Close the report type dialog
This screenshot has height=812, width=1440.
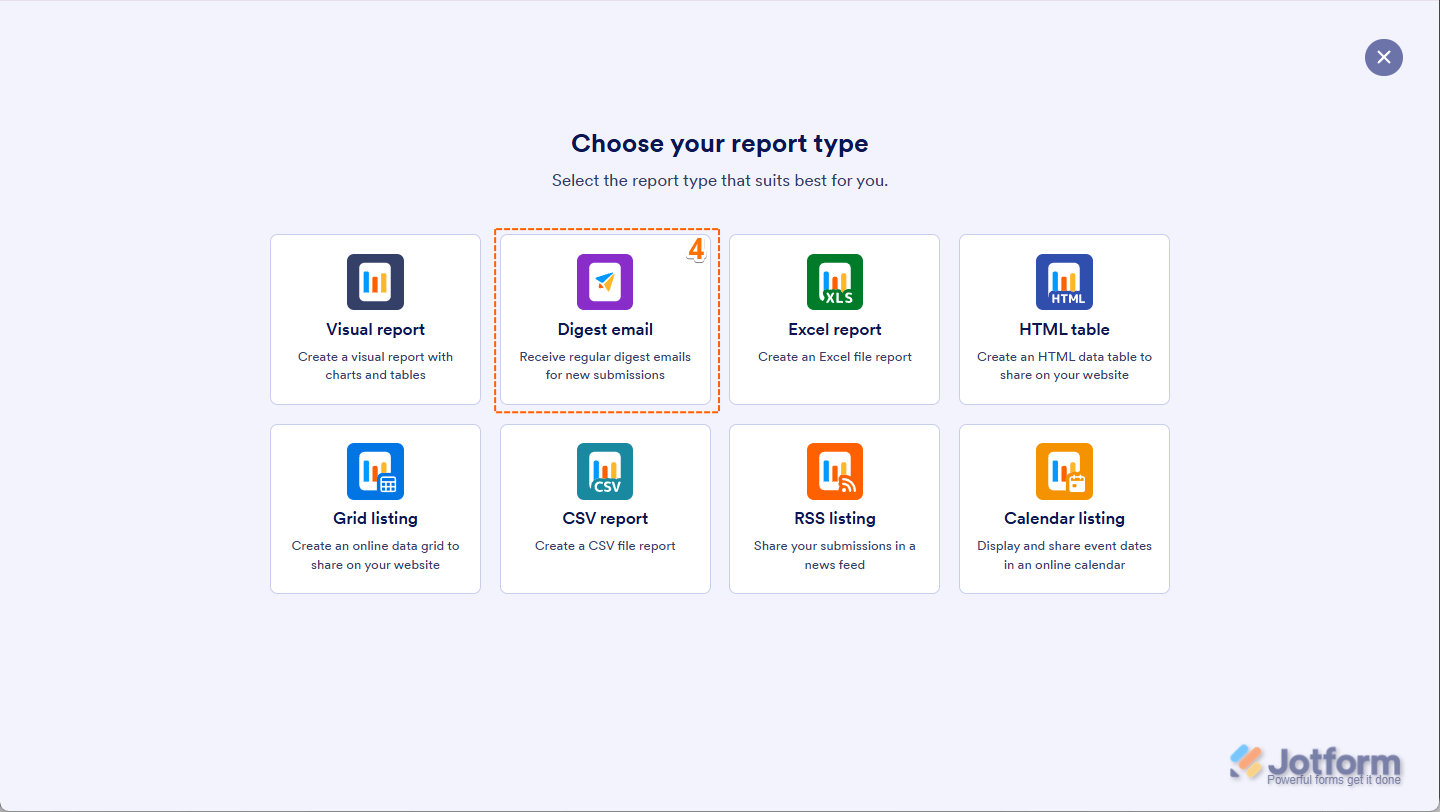[1383, 57]
